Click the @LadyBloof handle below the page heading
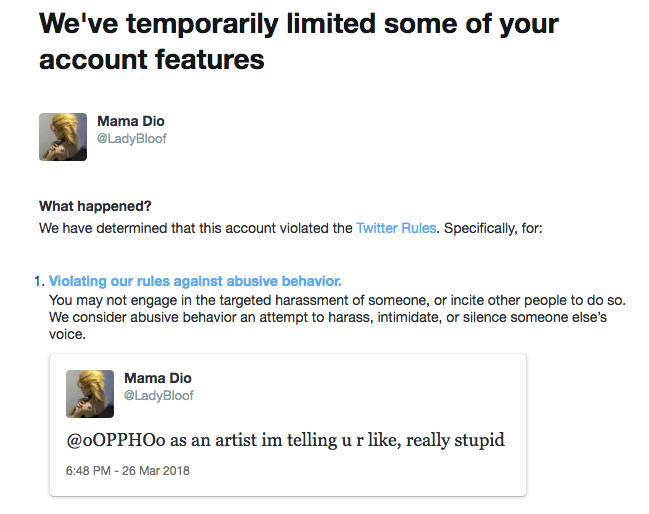Image resolution: width=649 pixels, height=514 pixels. [x=132, y=139]
